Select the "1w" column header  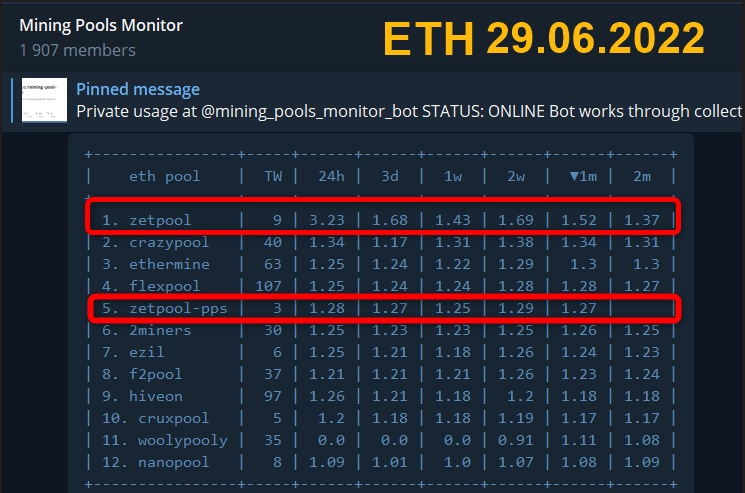tap(453, 176)
